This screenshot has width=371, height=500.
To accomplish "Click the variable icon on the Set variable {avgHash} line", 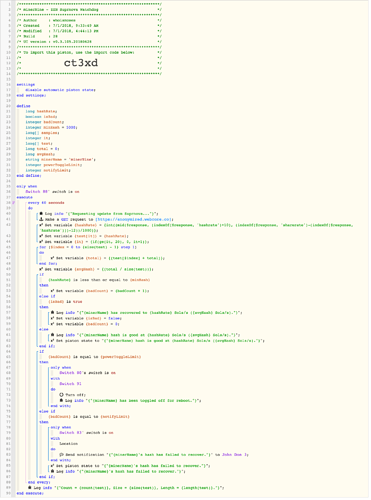I will point(41,269).
